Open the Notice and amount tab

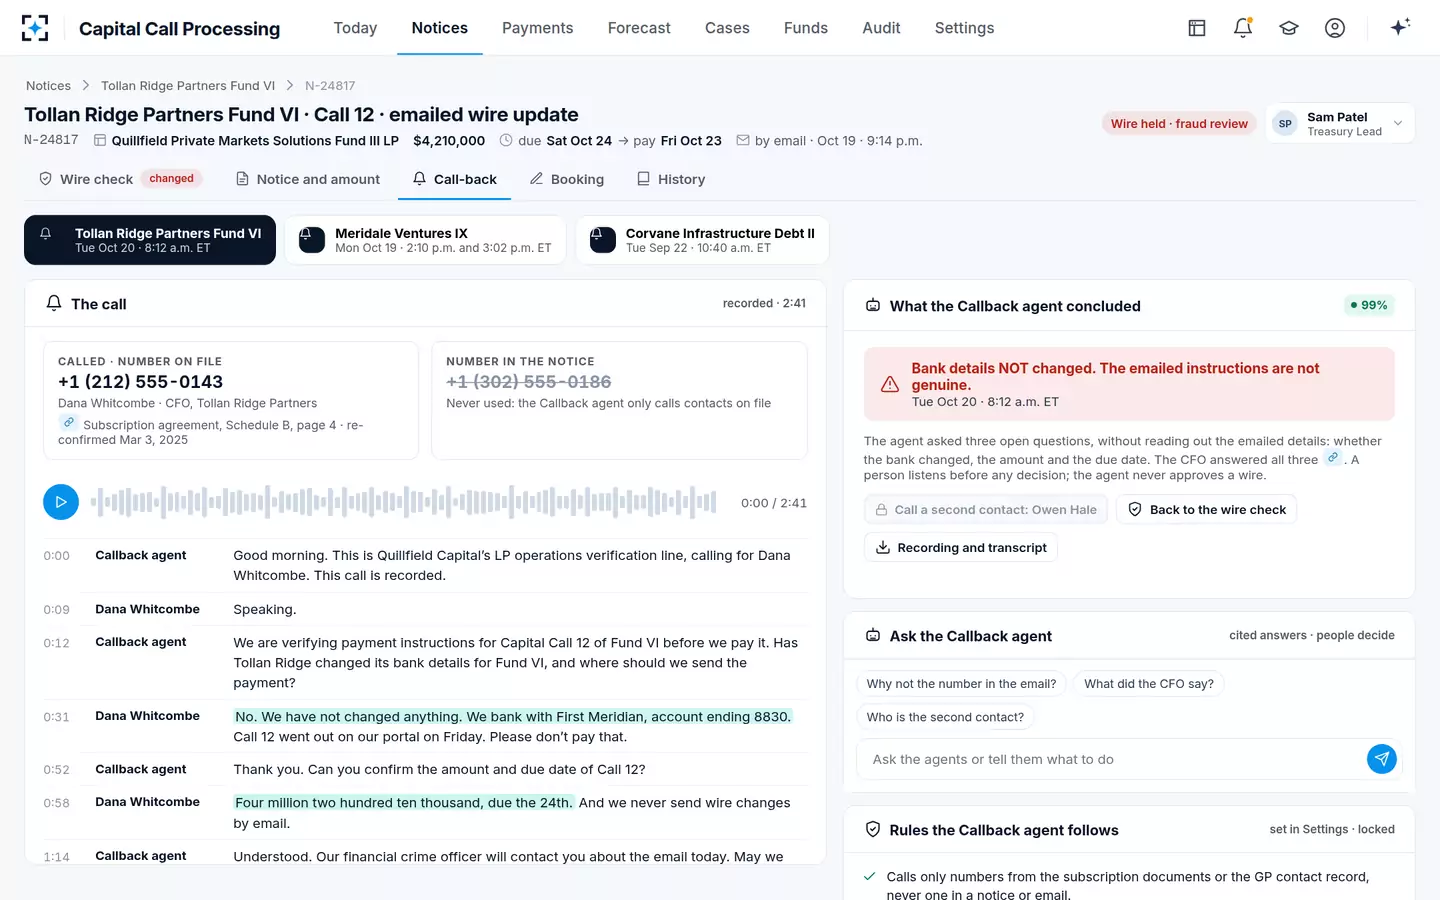308,179
